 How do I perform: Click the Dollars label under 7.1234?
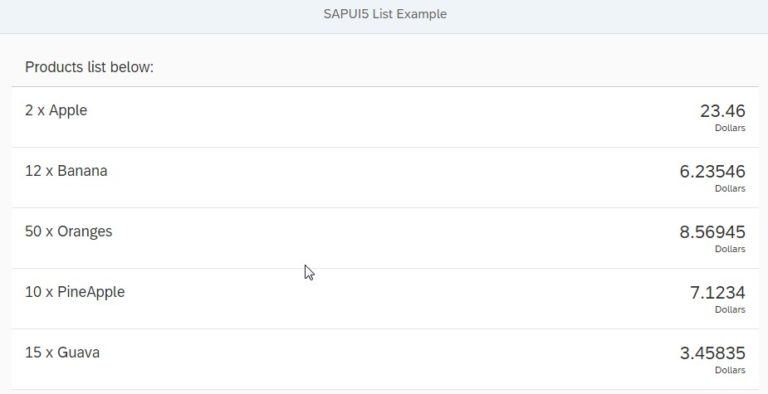click(730, 310)
